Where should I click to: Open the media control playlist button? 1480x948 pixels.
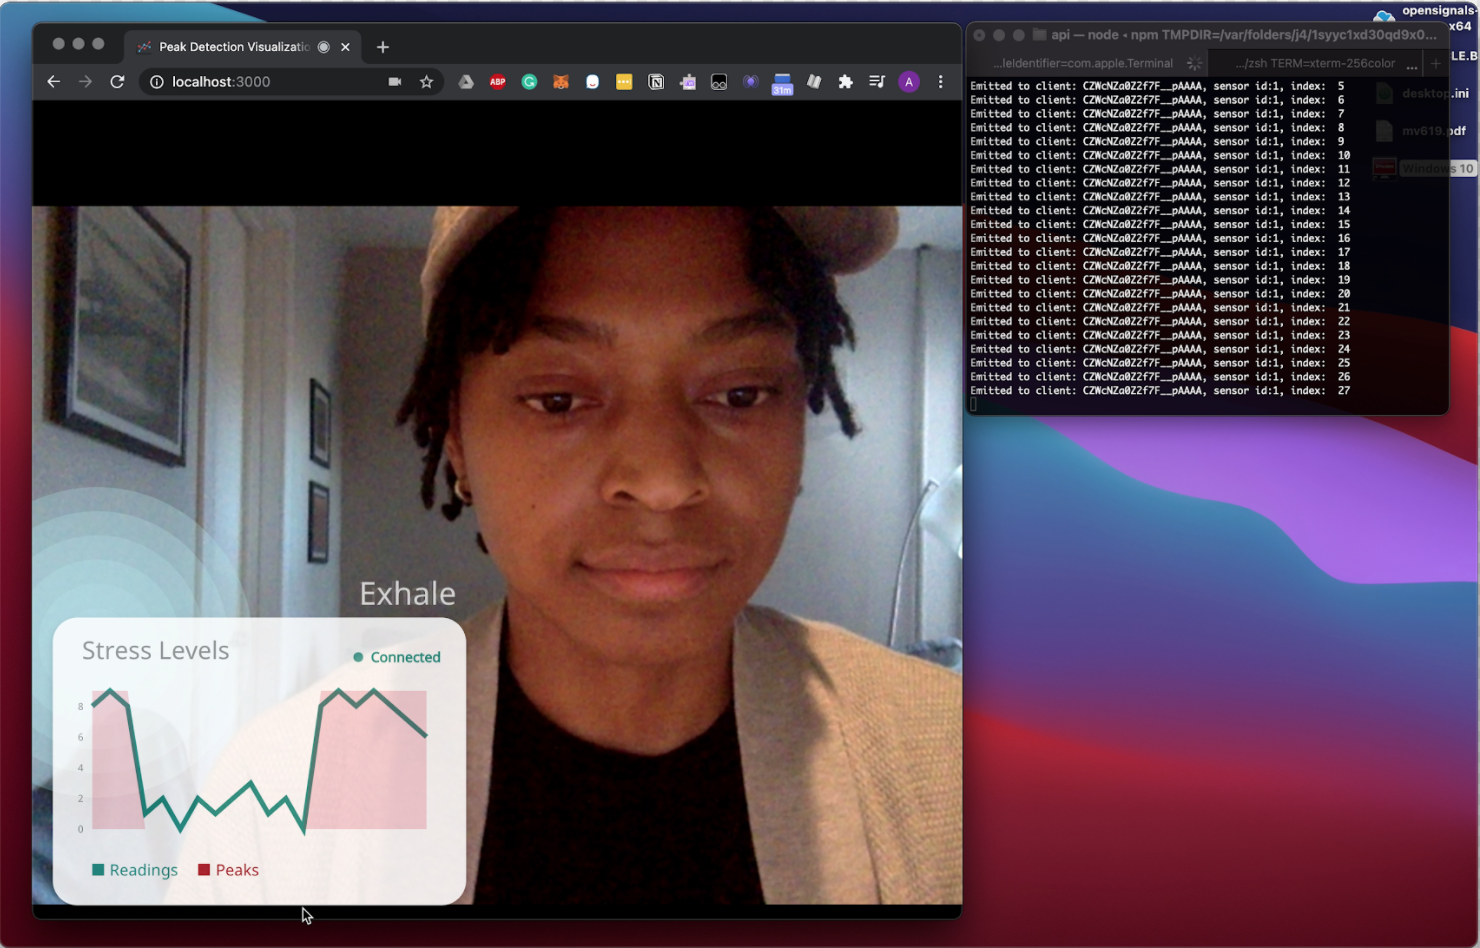(x=877, y=82)
